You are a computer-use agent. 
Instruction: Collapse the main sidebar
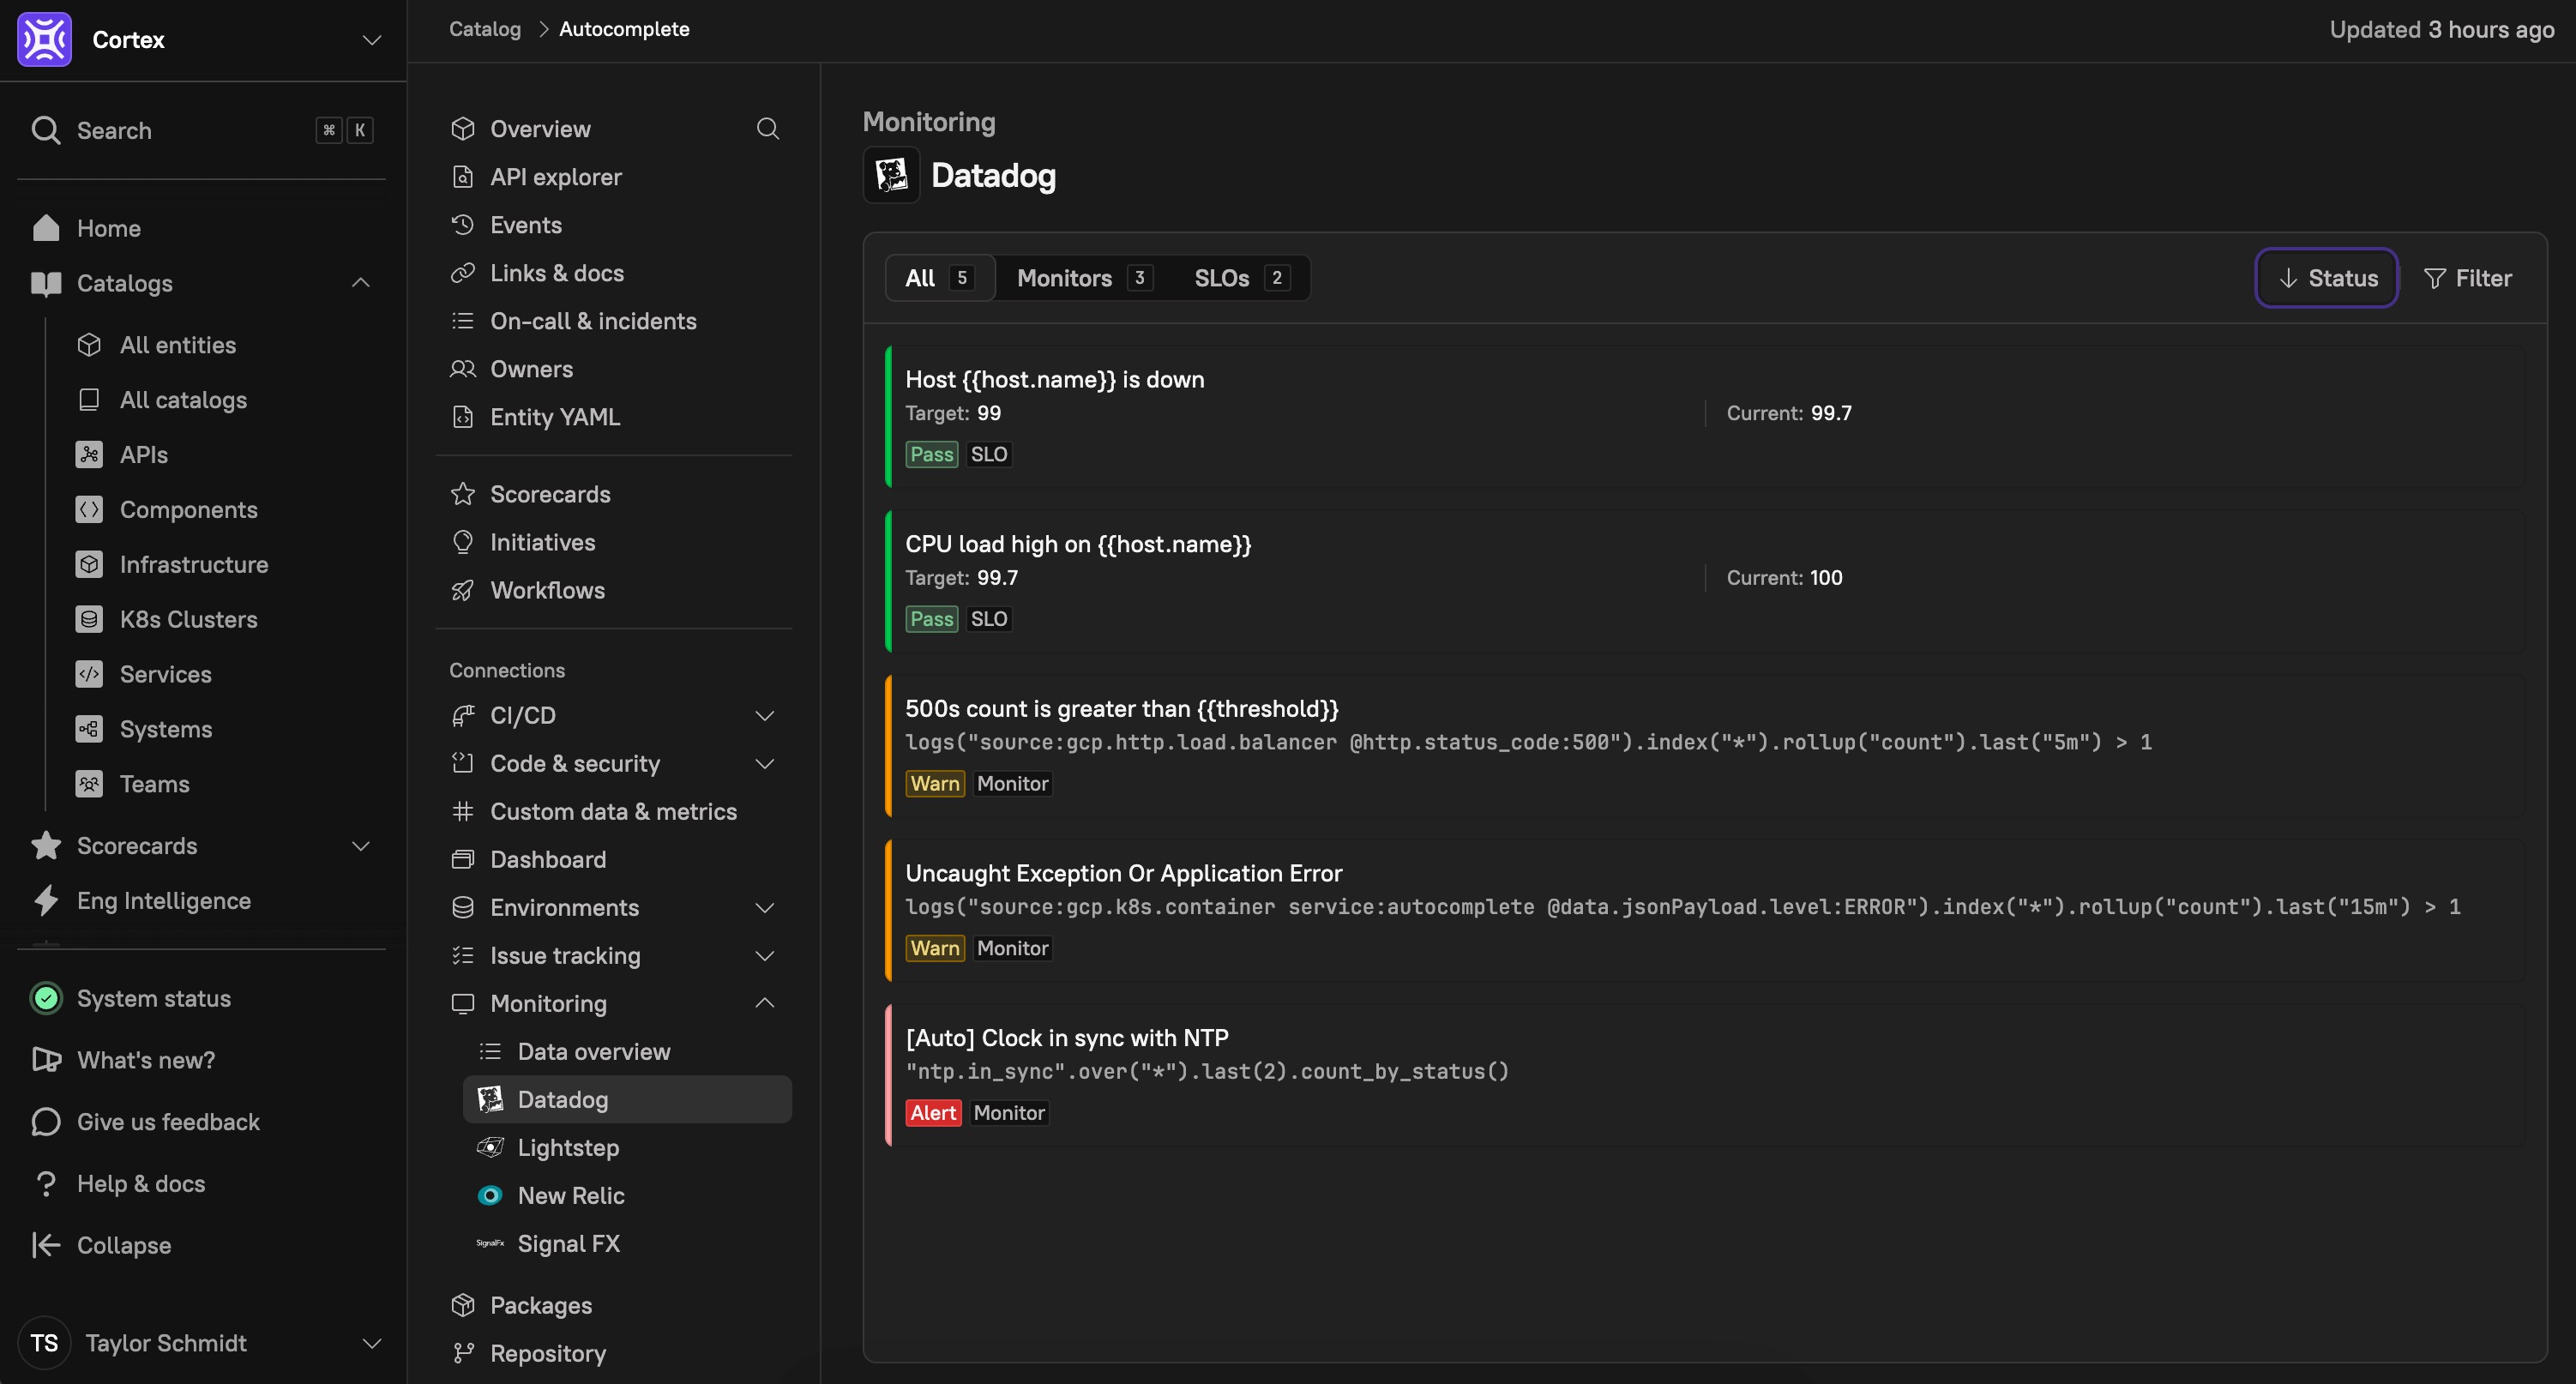(x=123, y=1245)
